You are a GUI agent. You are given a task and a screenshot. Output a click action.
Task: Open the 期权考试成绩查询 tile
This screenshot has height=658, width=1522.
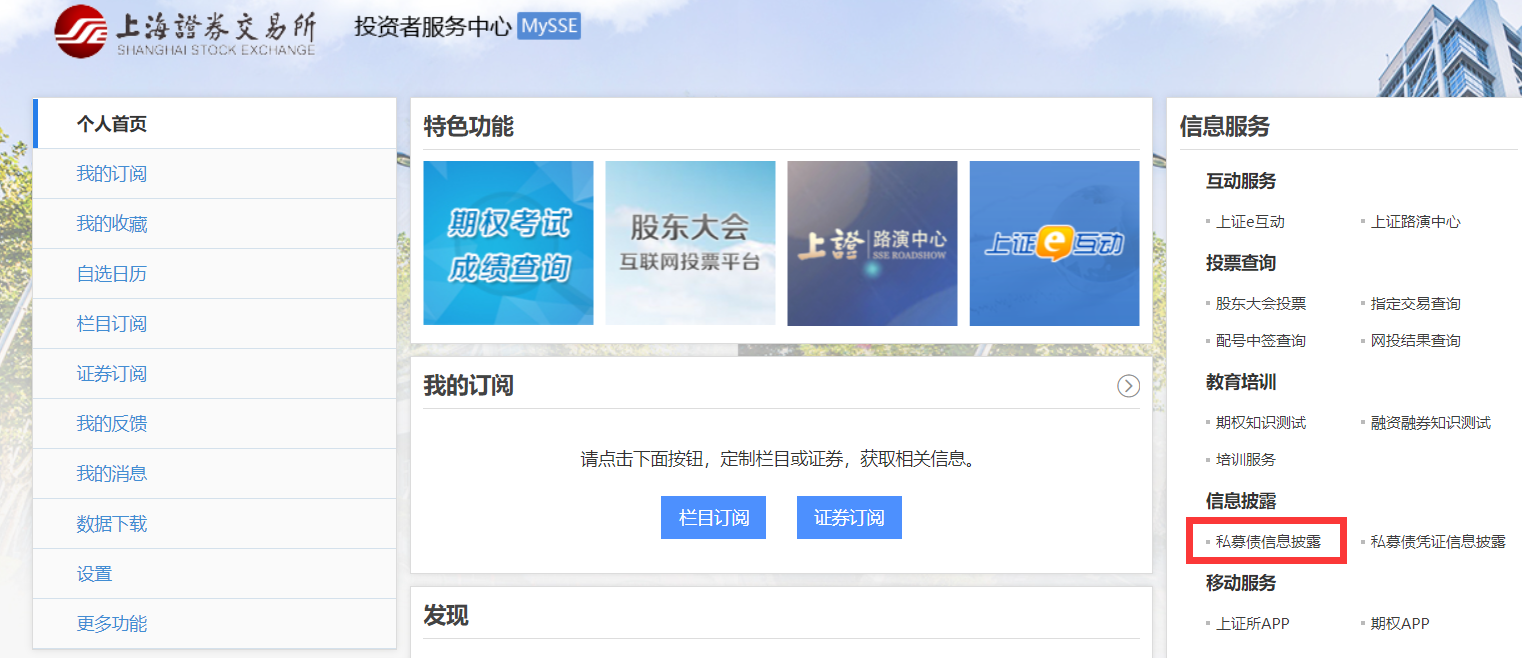coord(508,243)
